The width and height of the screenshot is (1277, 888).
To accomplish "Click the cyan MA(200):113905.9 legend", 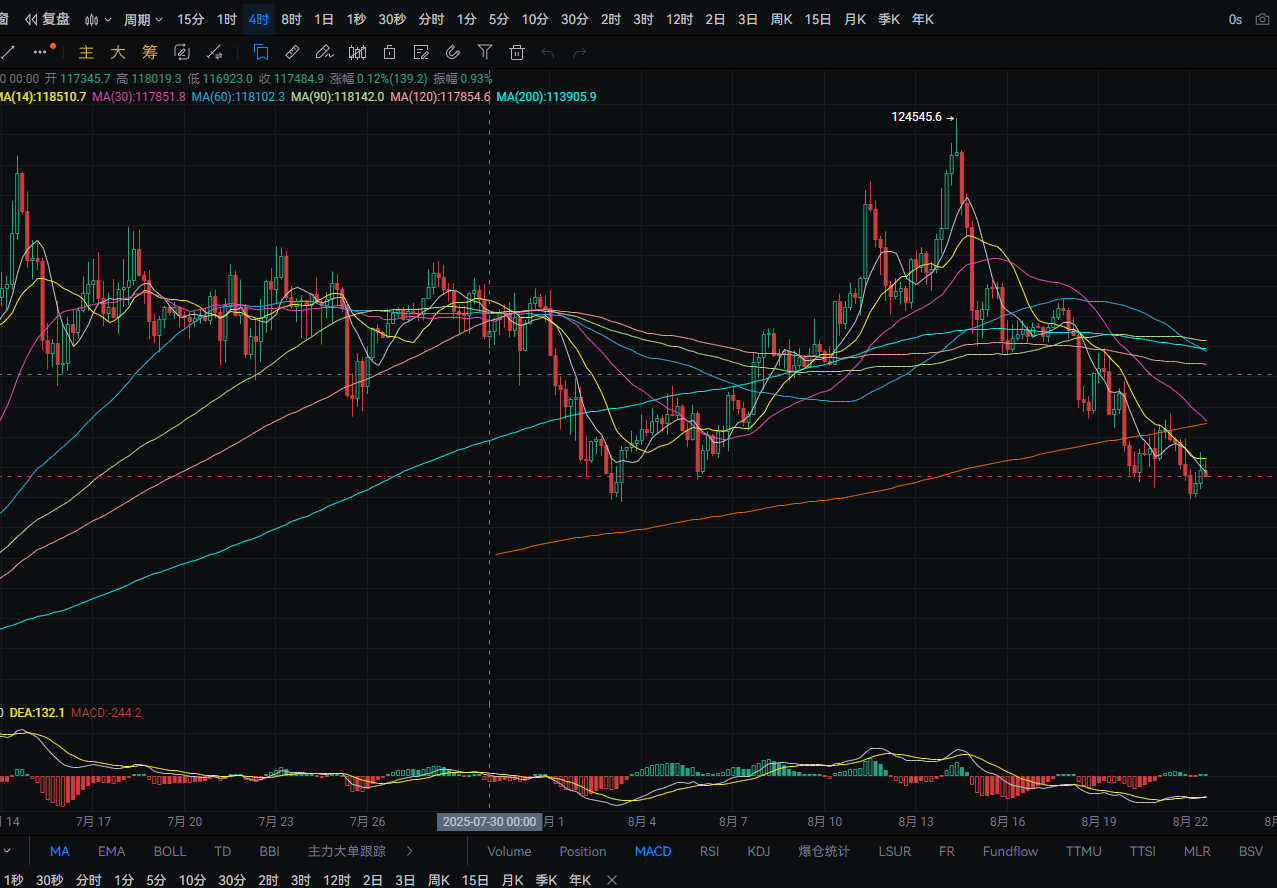I will [546, 97].
